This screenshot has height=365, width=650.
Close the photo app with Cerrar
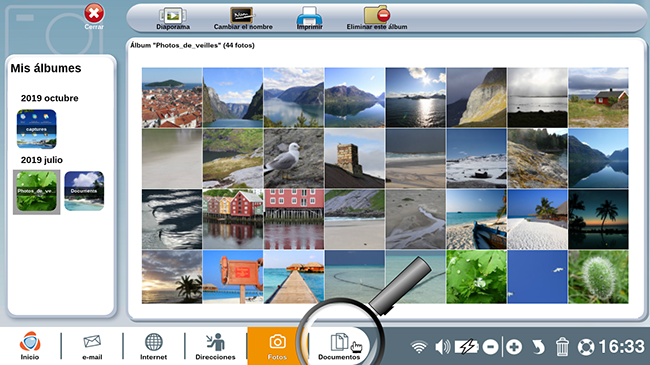[x=94, y=17]
